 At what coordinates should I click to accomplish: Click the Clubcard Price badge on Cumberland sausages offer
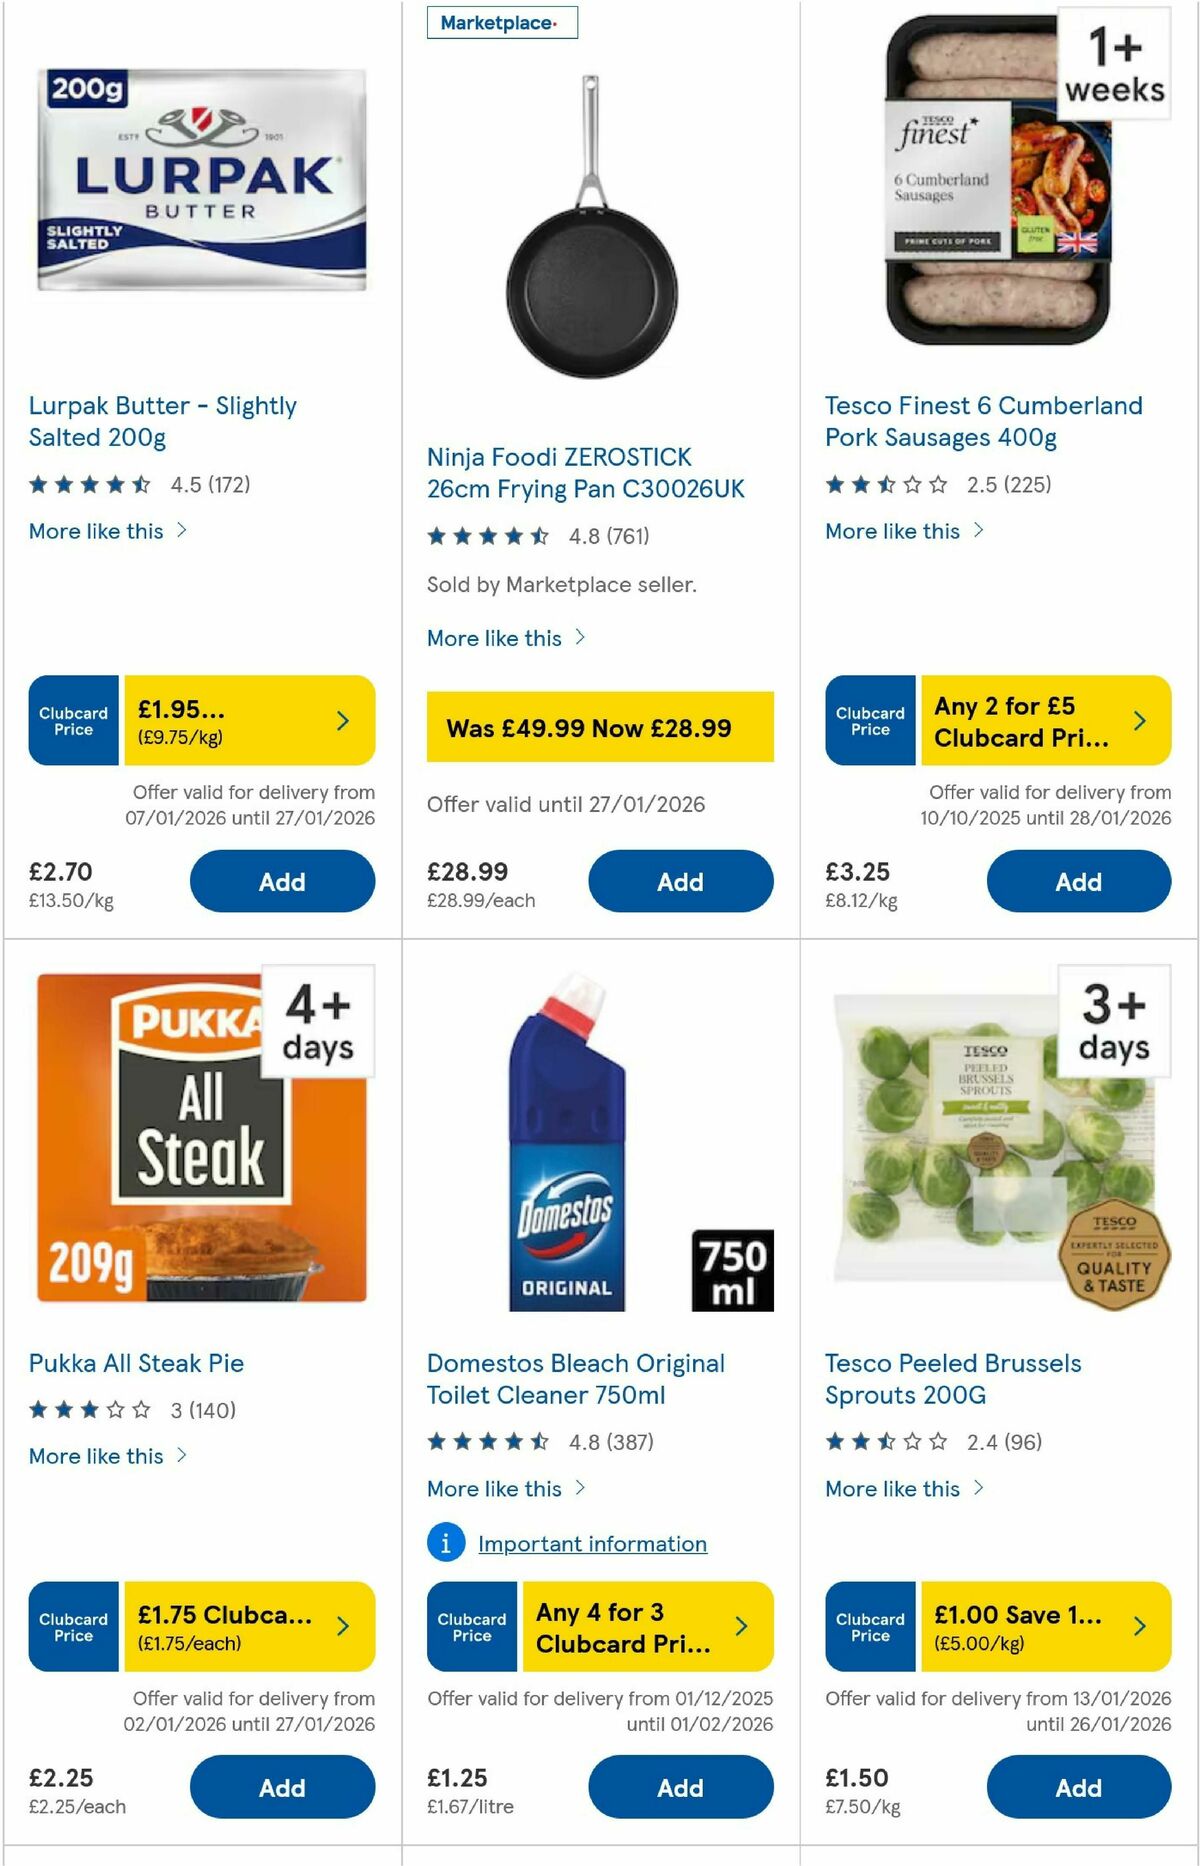pyautogui.click(x=869, y=720)
